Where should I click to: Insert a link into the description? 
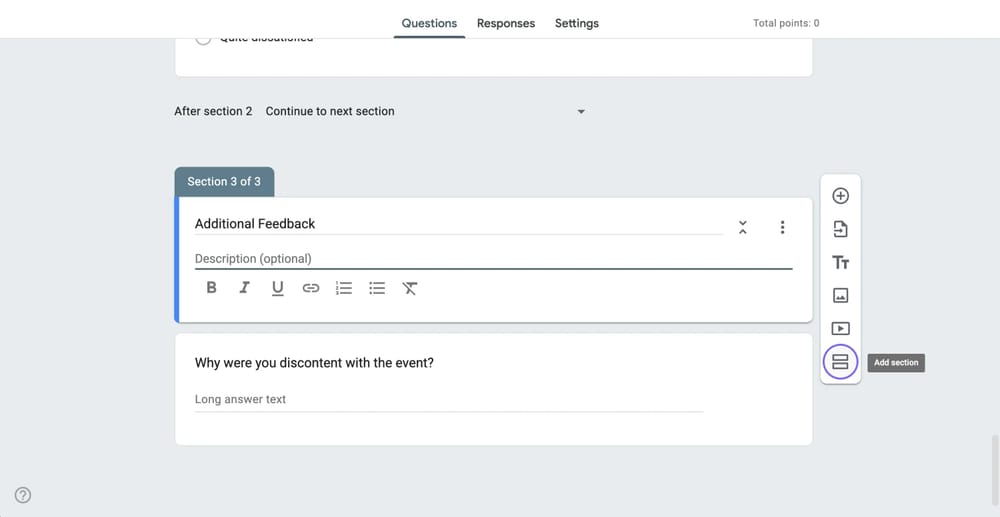(311, 288)
